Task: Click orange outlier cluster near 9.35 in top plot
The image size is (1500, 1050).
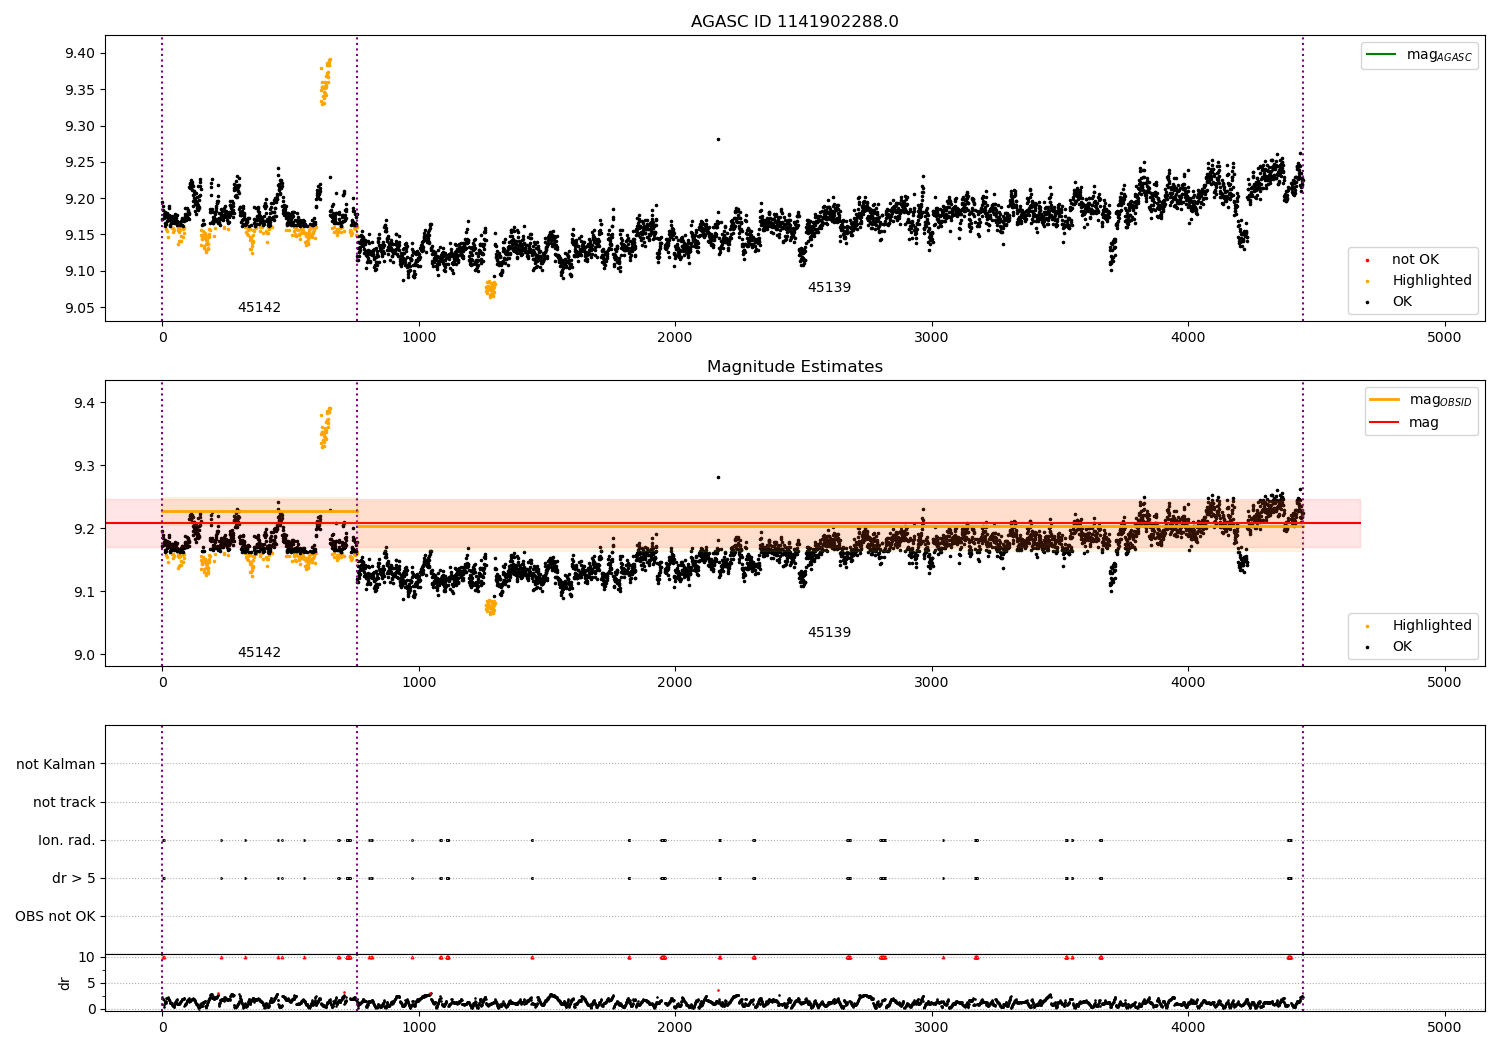Action: (325, 82)
